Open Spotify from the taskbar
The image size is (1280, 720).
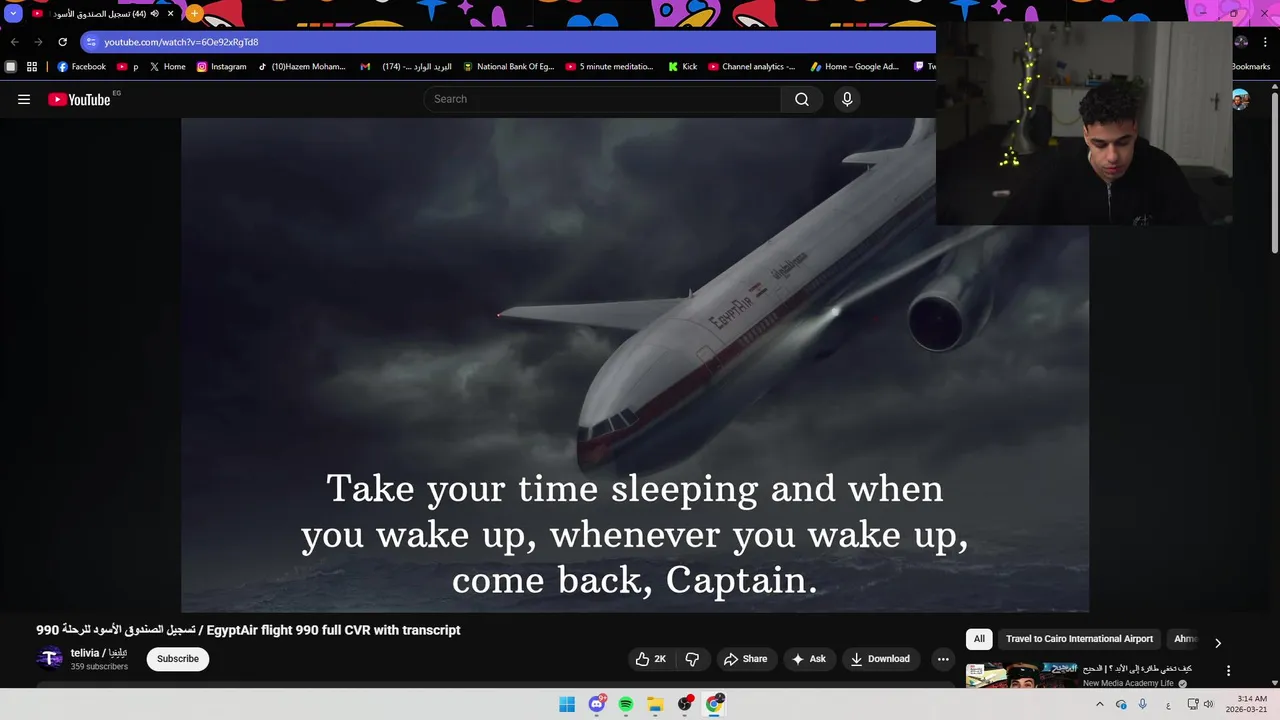626,704
